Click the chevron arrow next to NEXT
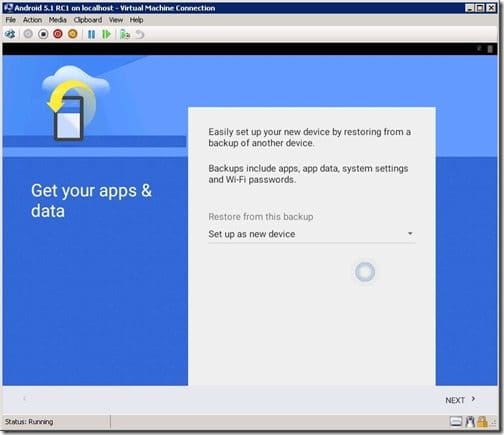This screenshot has width=504, height=435. pos(473,399)
